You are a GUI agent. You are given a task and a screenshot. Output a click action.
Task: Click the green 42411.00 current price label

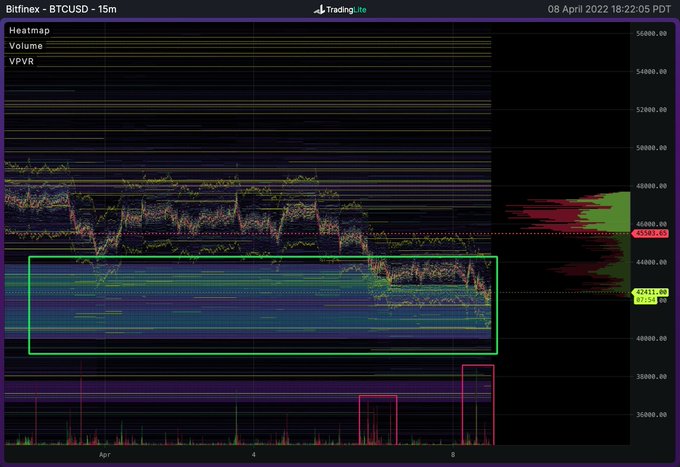coord(650,292)
